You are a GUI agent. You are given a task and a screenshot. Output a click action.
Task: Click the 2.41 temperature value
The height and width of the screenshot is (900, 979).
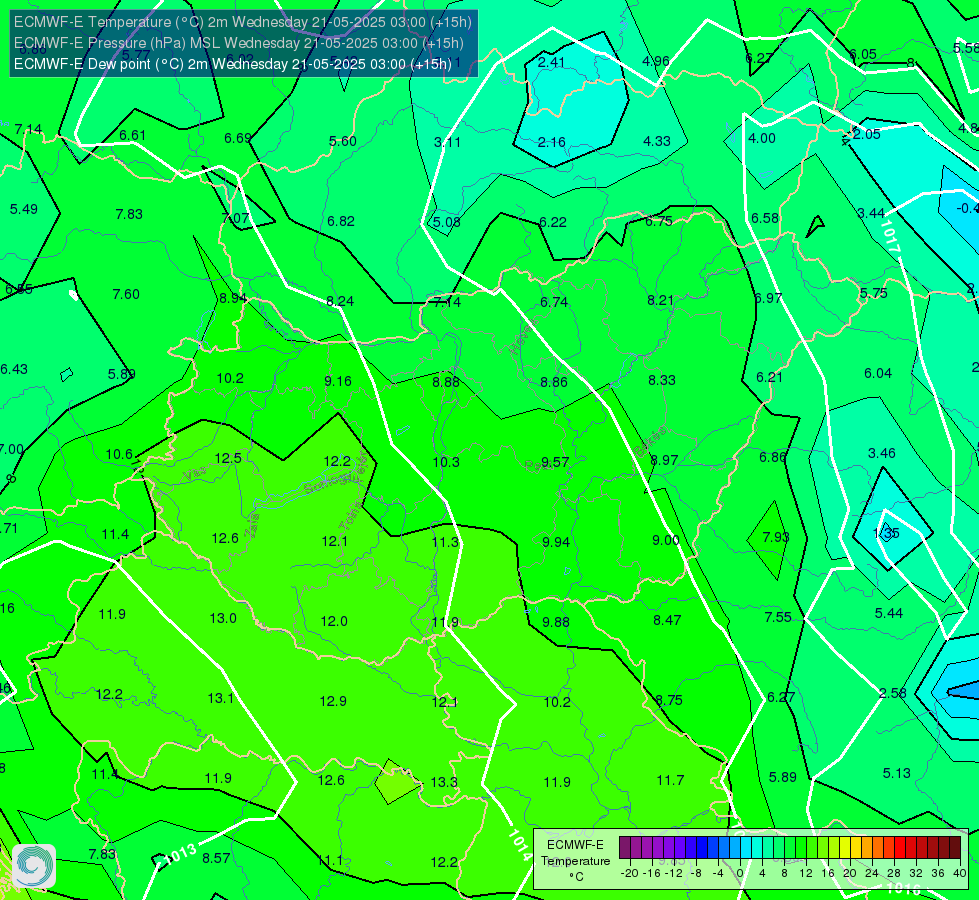tap(551, 62)
